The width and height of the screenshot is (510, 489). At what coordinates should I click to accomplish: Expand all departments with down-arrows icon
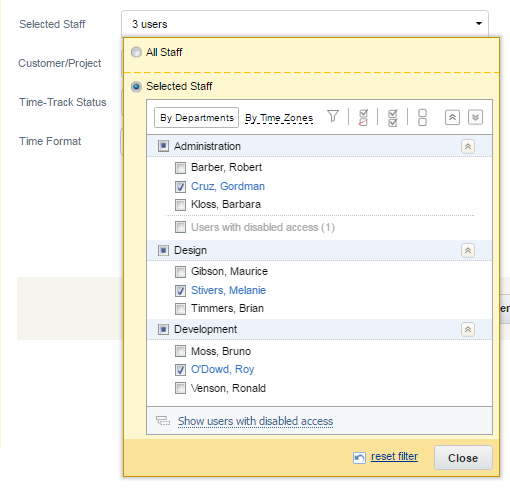click(x=475, y=117)
